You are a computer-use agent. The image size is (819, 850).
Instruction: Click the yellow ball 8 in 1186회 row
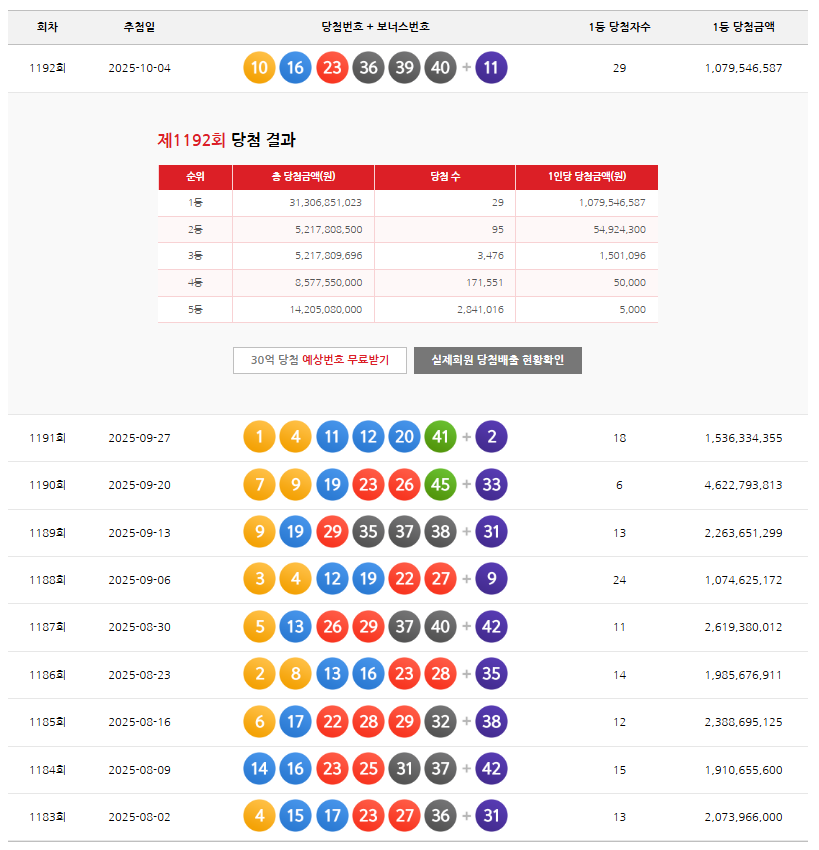tap(295, 674)
